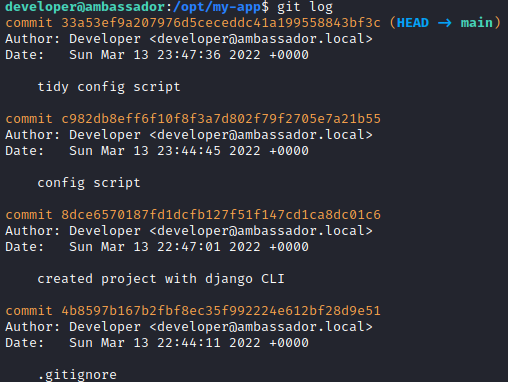508x382 pixels.
Task: Click the arrow between HEAD and main
Action: point(444,23)
